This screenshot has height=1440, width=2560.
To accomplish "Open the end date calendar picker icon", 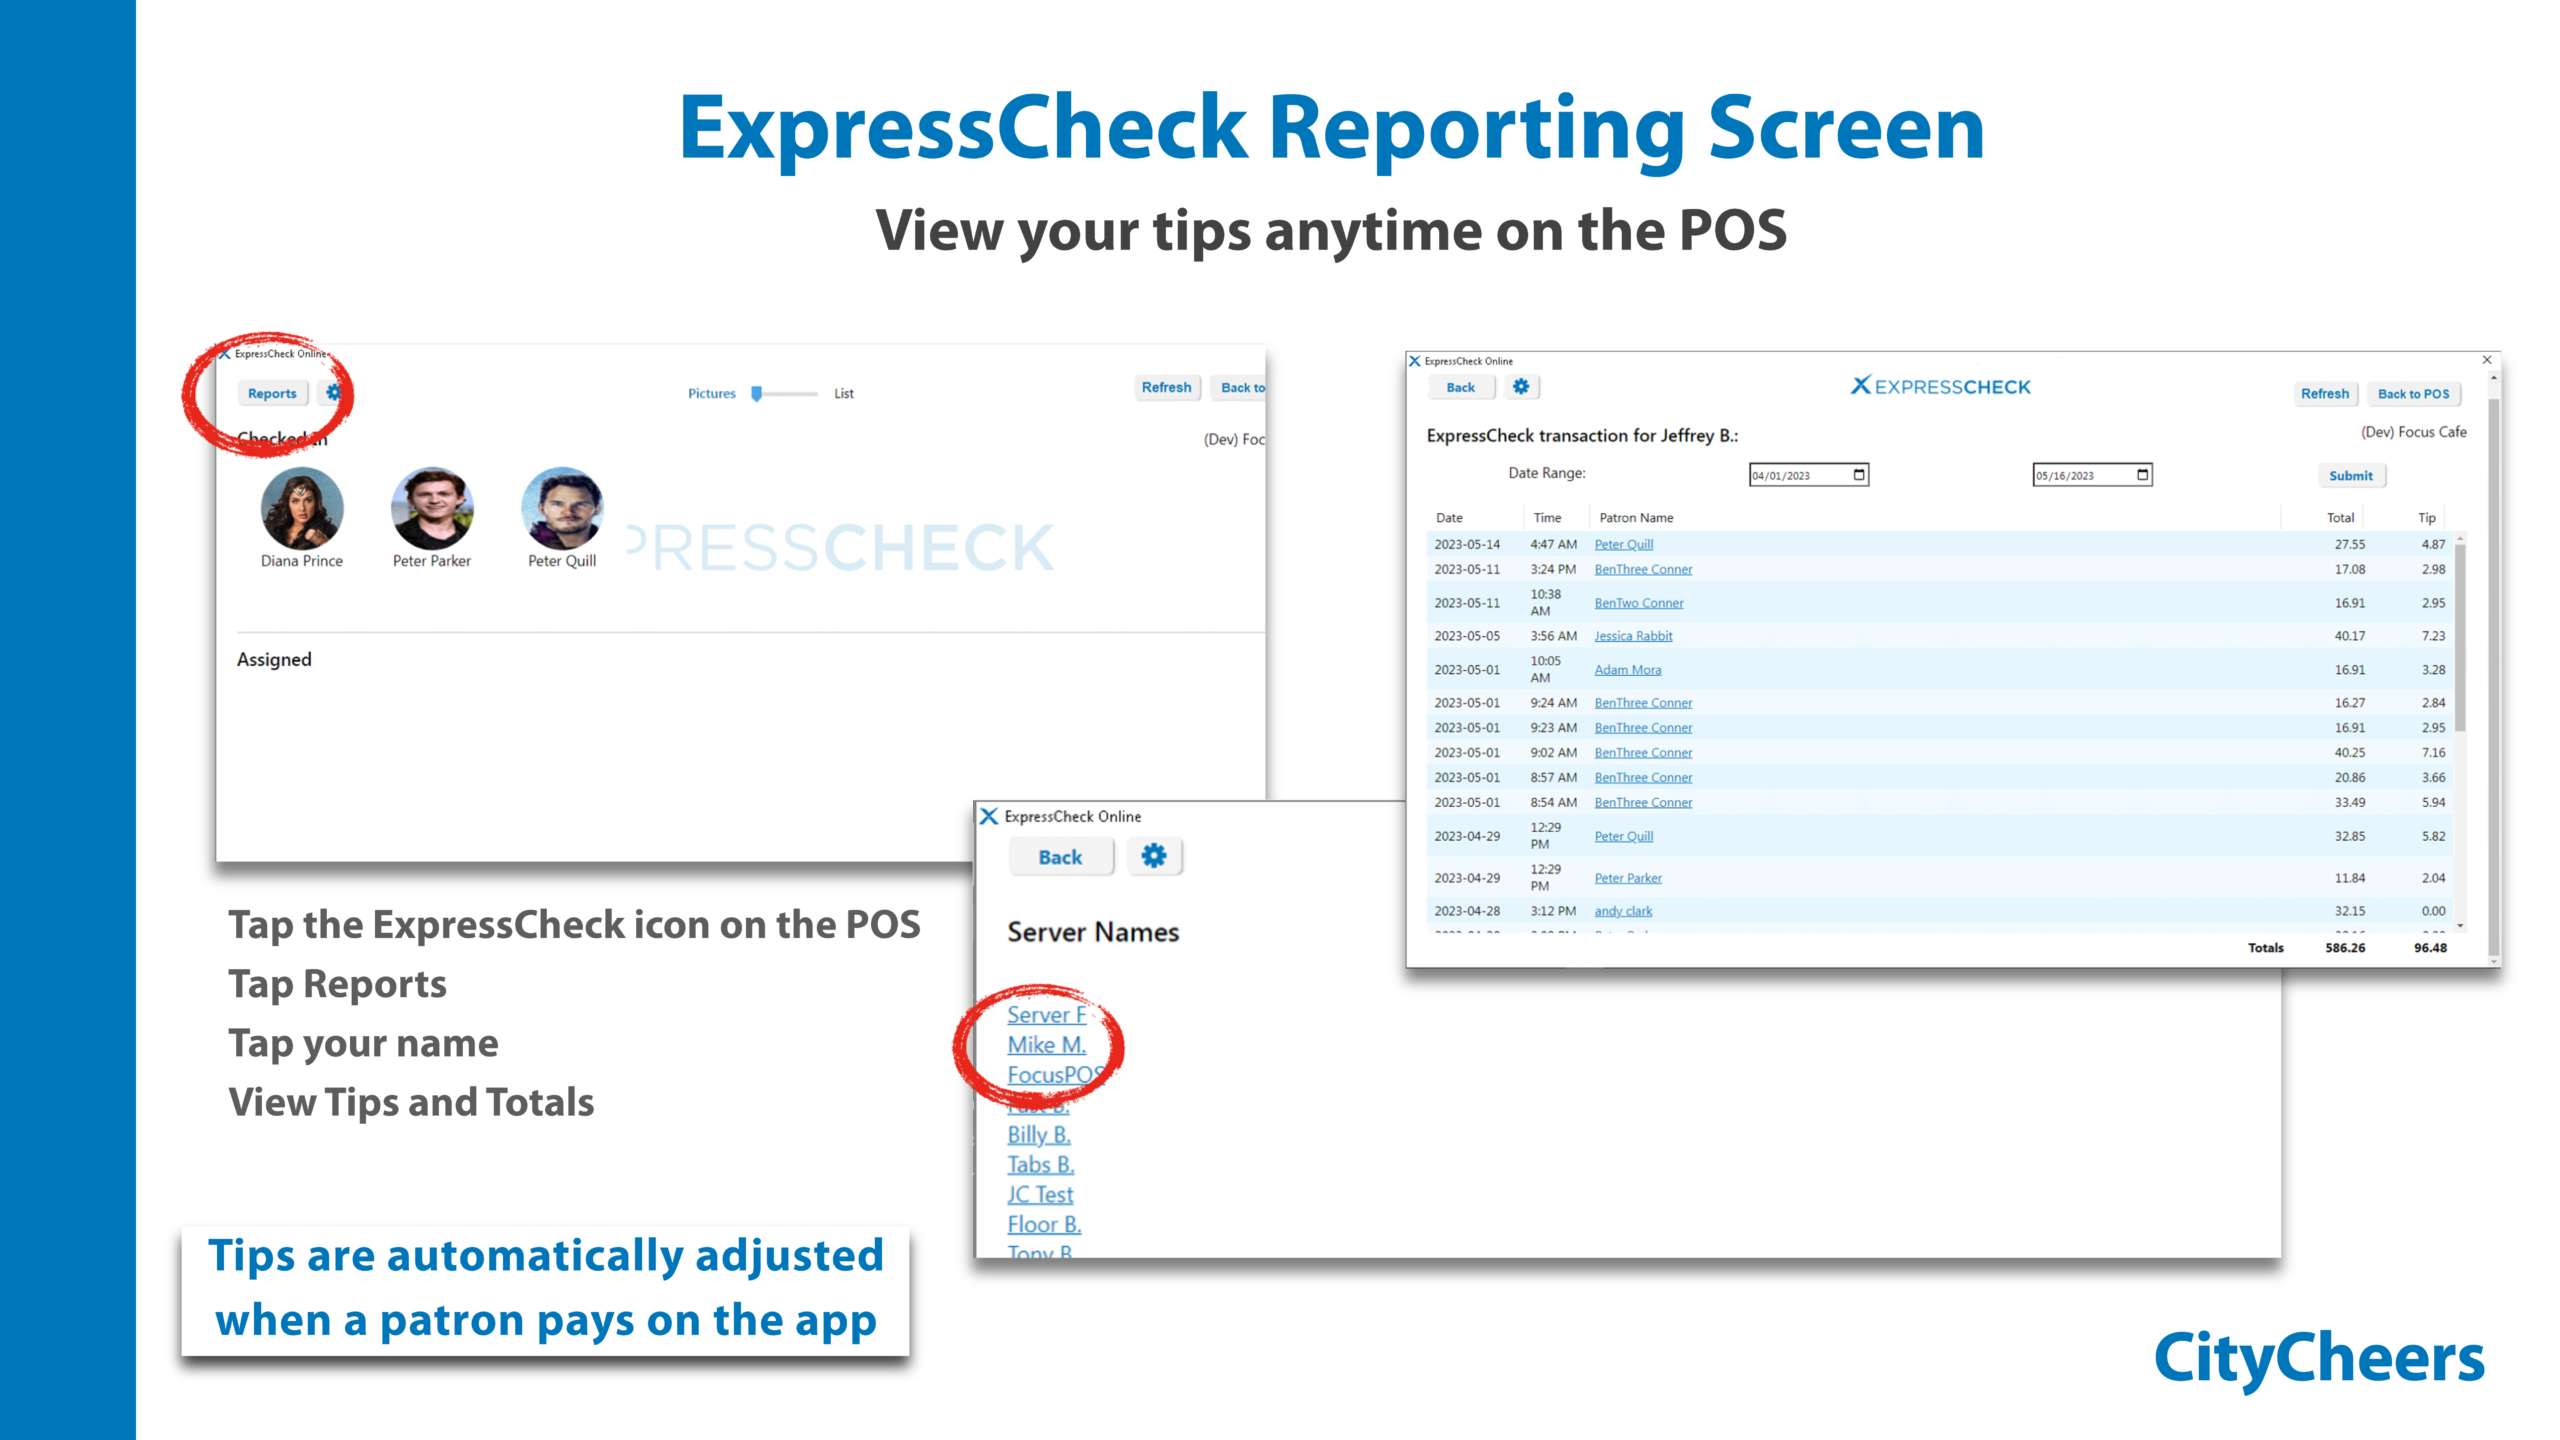I will pos(2142,475).
